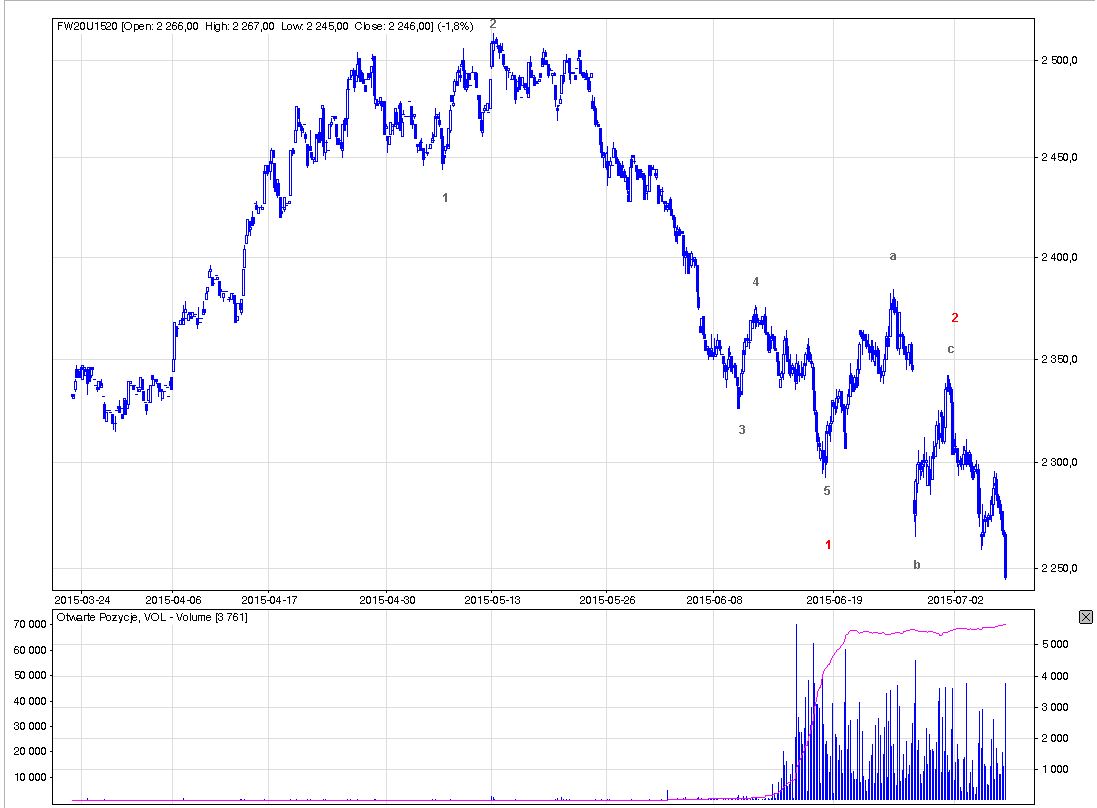The width and height of the screenshot is (1097, 808).
Task: Click the date label 2015-04-06
Action: (x=173, y=600)
